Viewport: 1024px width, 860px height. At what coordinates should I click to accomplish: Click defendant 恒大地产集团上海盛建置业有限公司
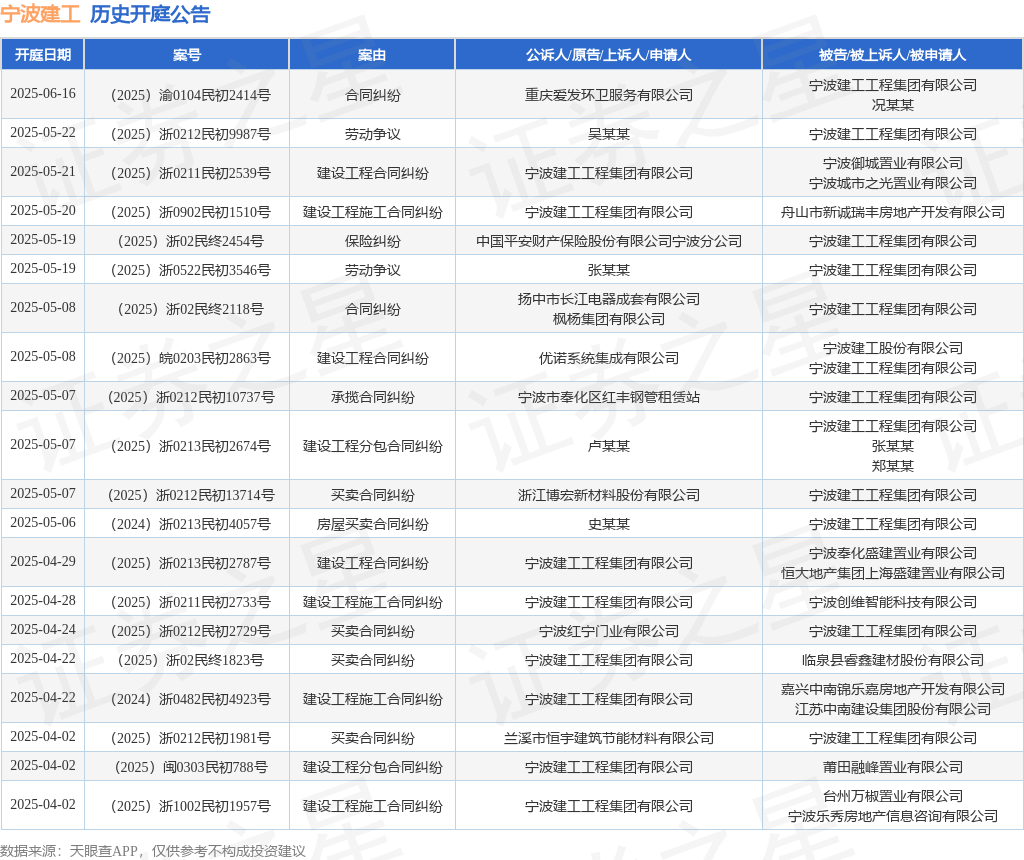(x=893, y=573)
